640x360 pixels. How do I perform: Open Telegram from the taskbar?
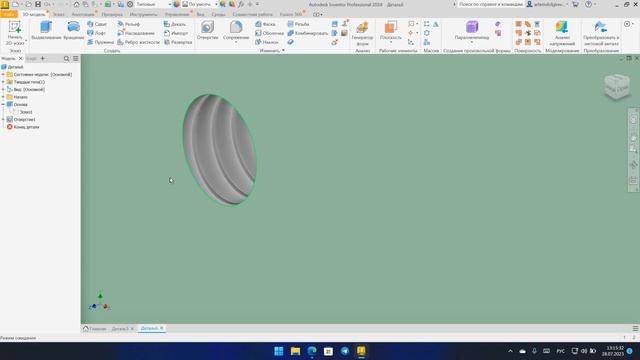[x=345, y=351]
